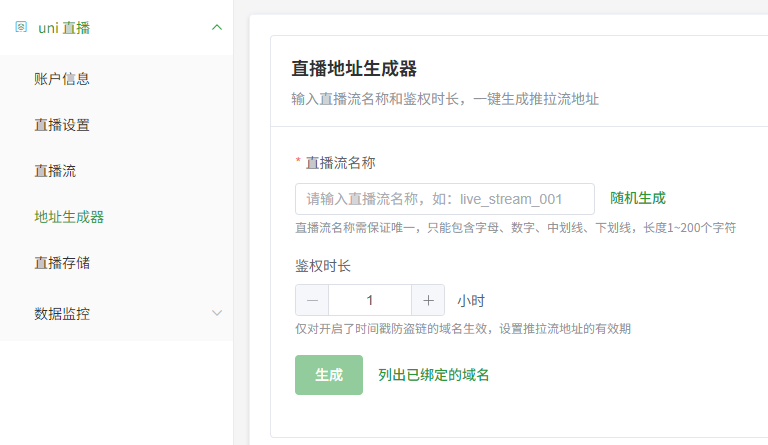This screenshot has height=445, width=768.
Task: Click the 小时 unit label
Action: click(x=471, y=300)
